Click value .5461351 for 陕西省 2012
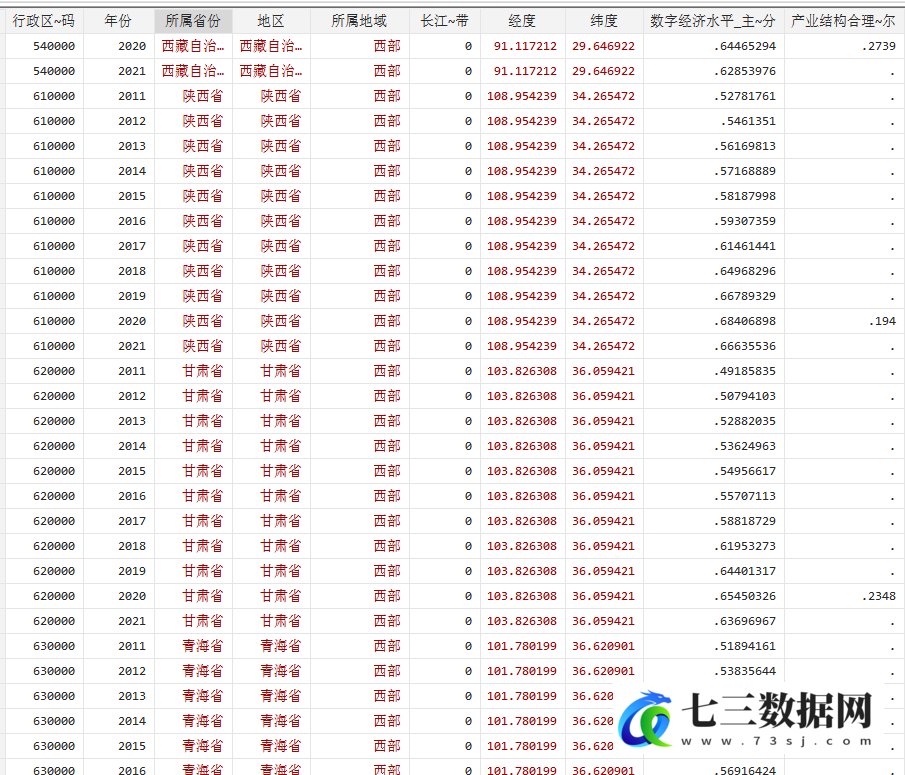This screenshot has width=905, height=775. coord(749,121)
